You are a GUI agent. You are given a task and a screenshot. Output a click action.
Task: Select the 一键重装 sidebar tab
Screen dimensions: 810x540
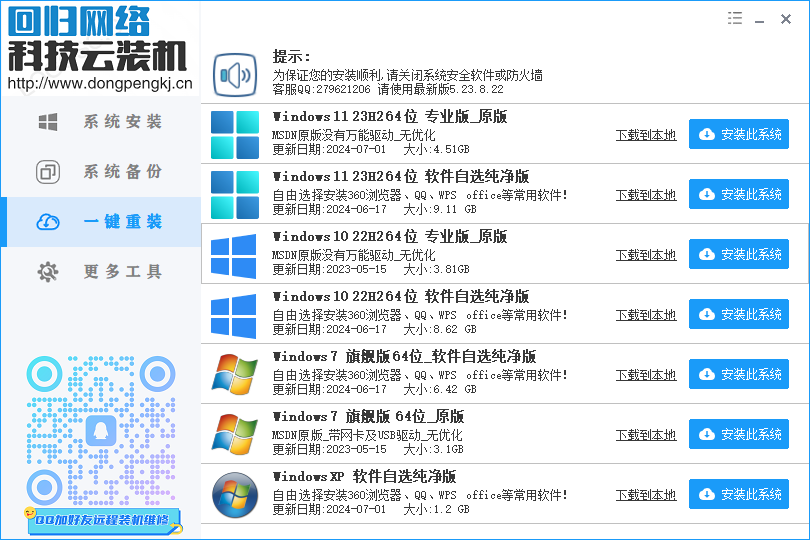pos(101,222)
